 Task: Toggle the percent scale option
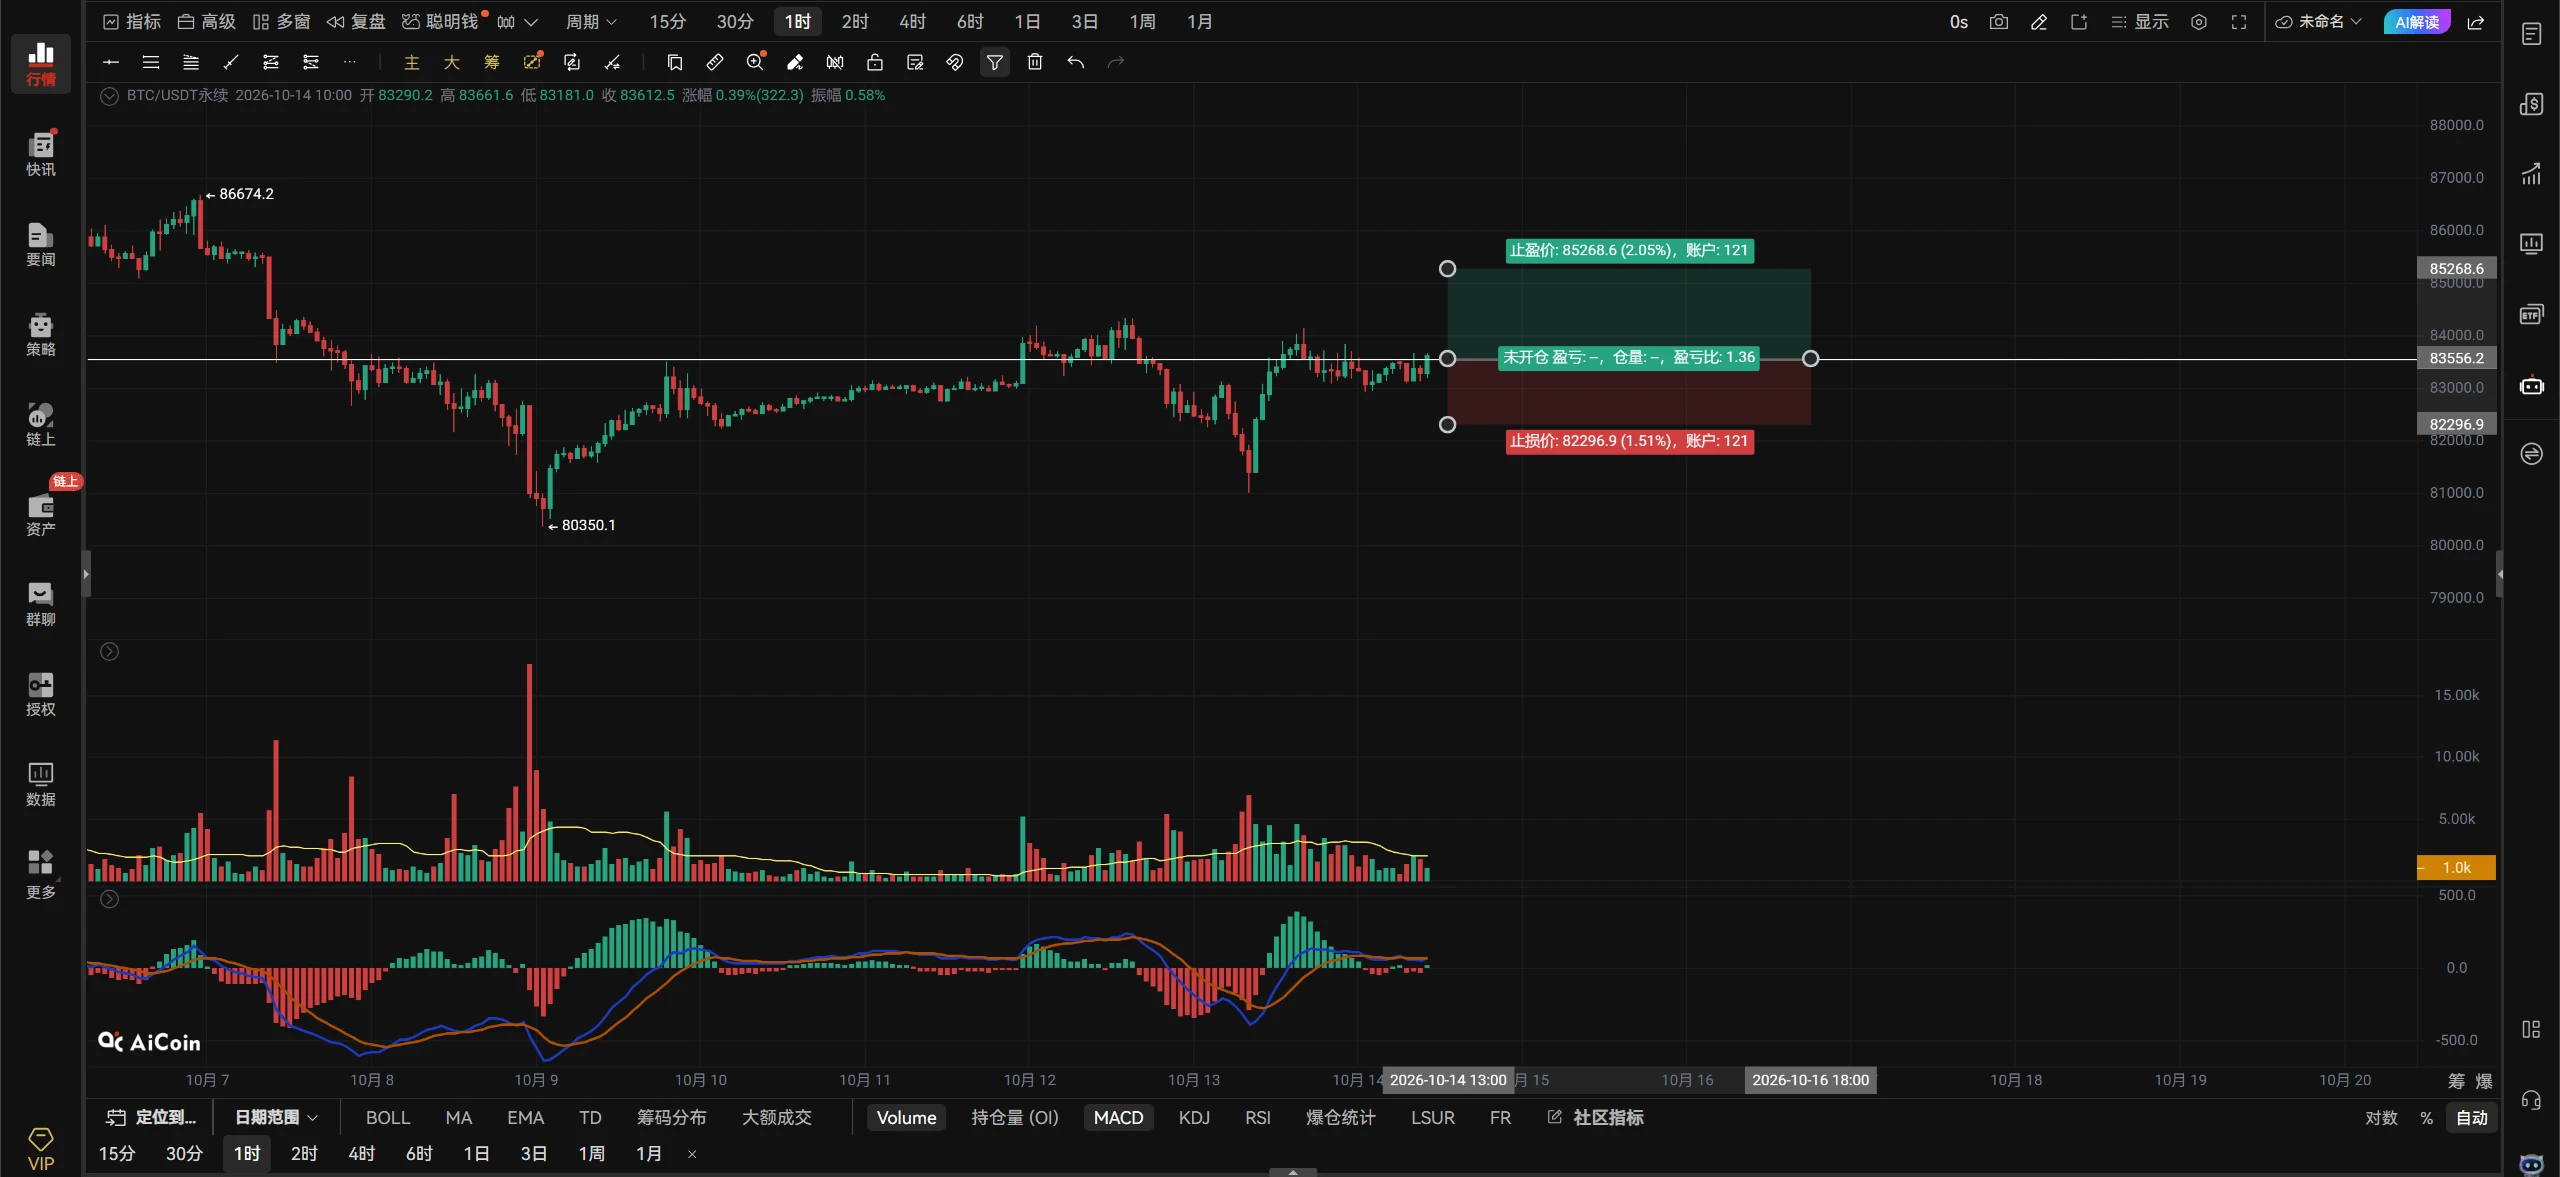2426,1117
